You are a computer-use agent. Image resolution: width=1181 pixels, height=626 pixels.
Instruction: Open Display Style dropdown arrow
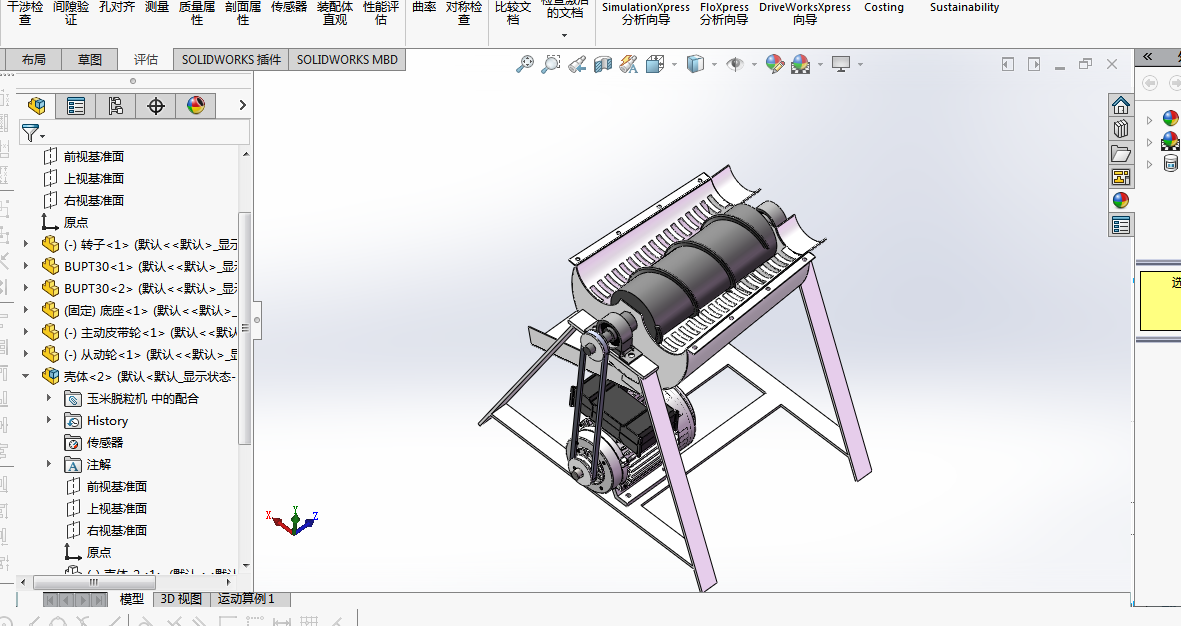714,64
